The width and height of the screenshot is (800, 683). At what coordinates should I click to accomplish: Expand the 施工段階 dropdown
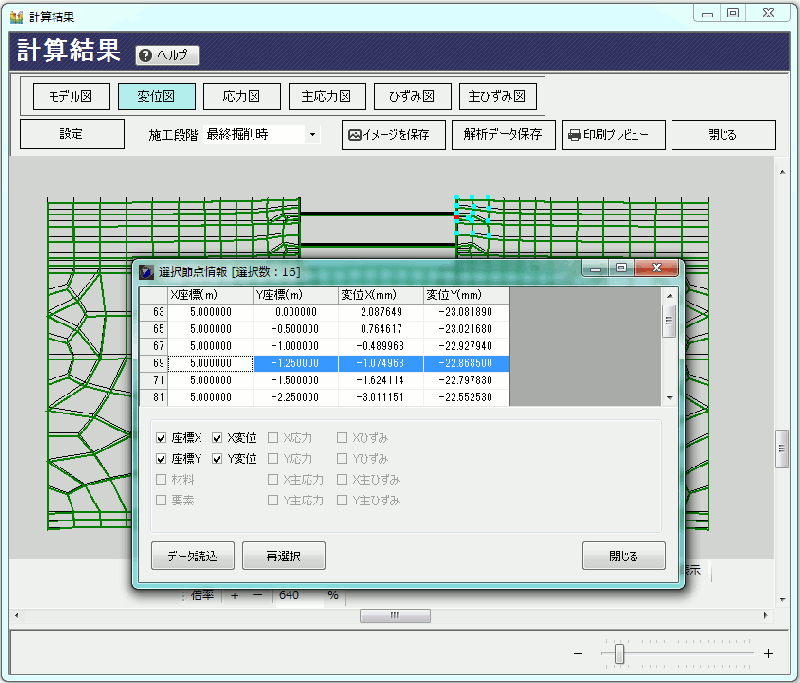[312, 135]
